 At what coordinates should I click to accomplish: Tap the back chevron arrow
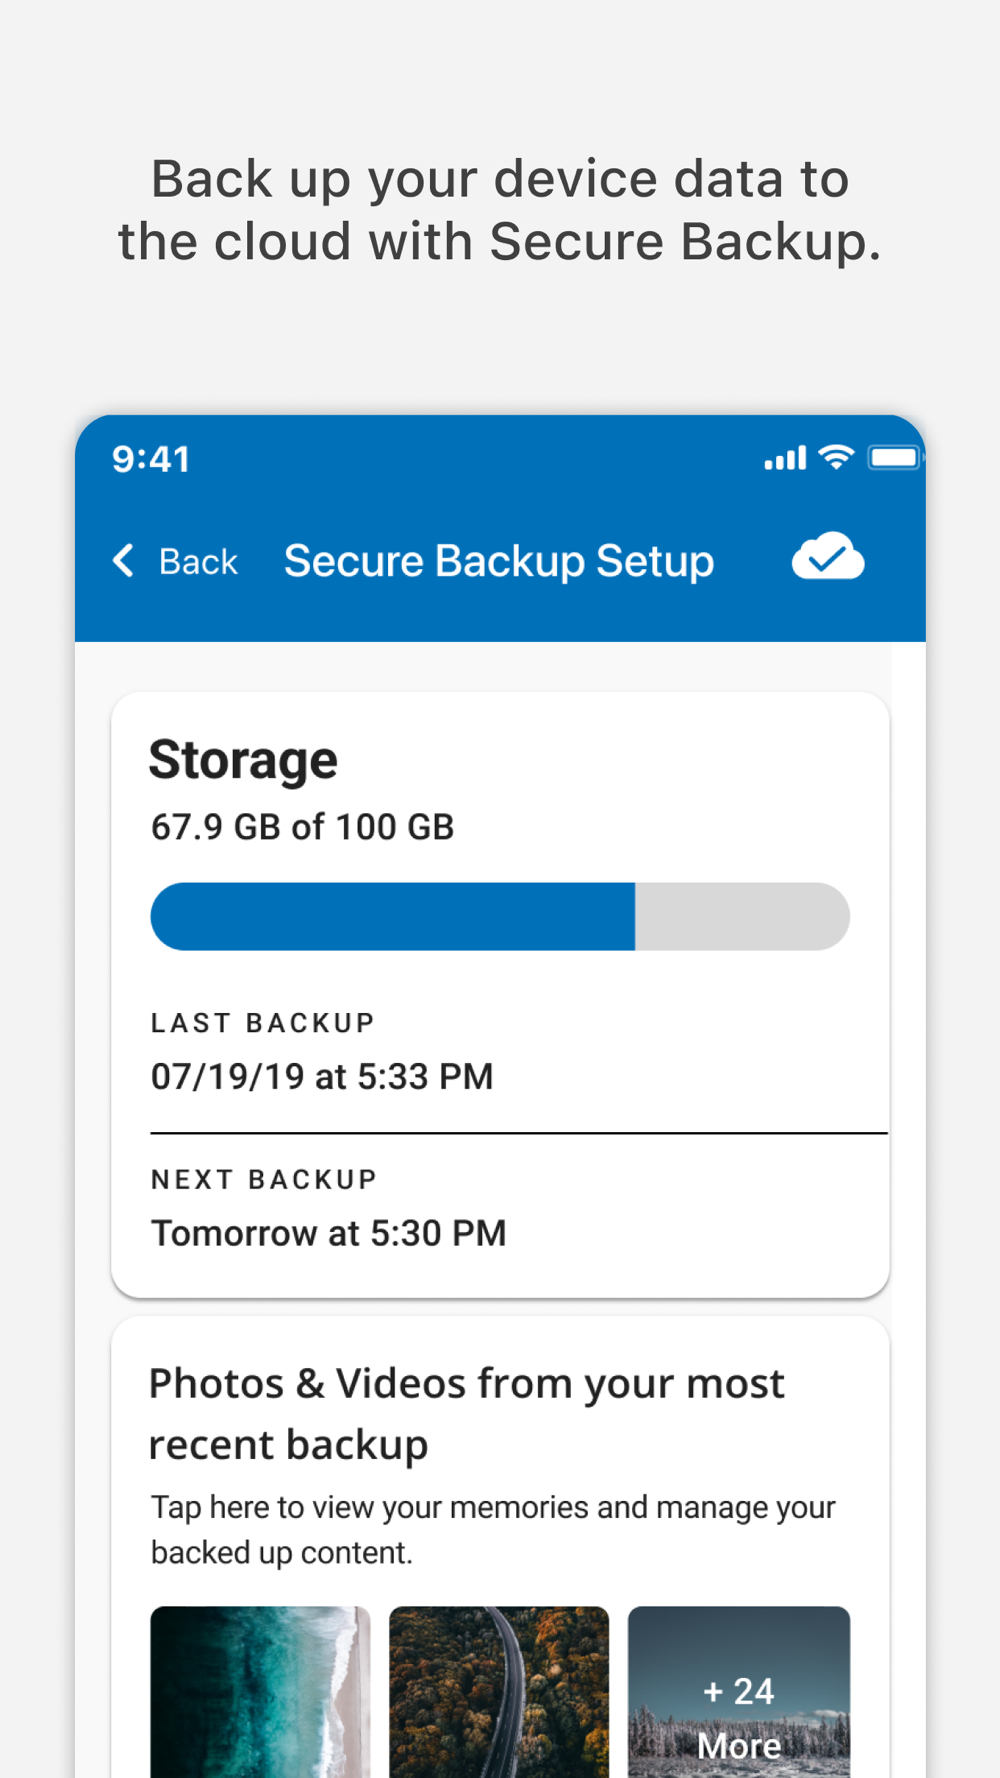(124, 560)
